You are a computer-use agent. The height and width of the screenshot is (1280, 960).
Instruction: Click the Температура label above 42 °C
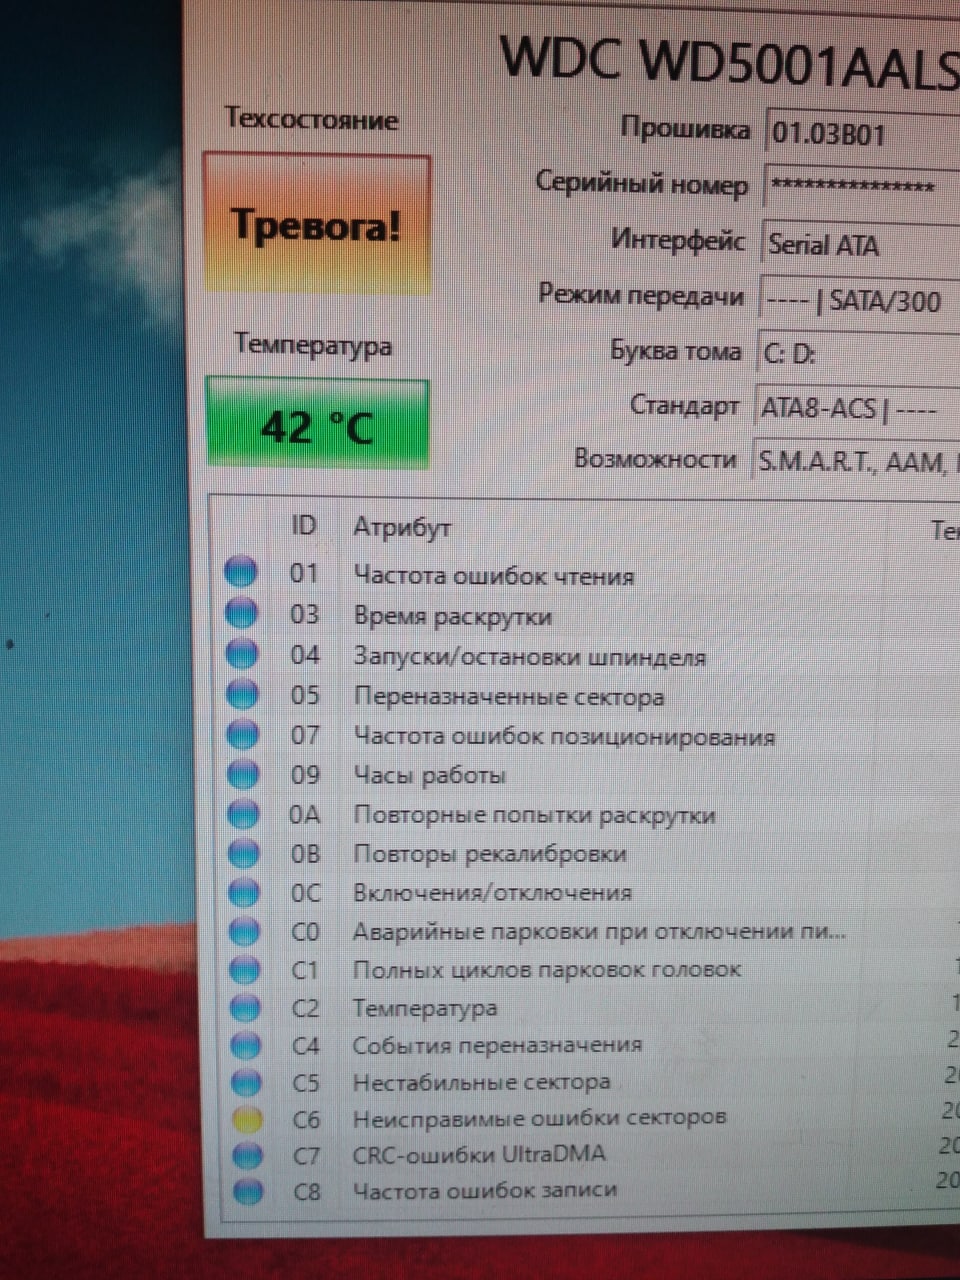pos(314,346)
